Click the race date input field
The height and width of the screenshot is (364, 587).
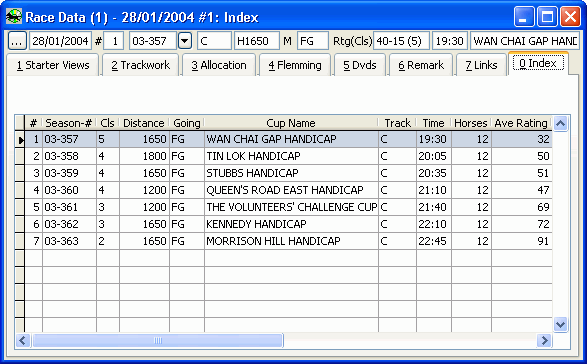pyautogui.click(x=60, y=41)
